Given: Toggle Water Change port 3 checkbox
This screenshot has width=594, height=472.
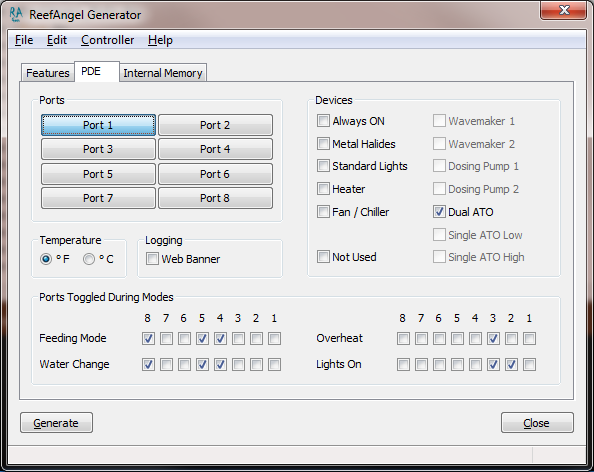Looking at the screenshot, I should (x=238, y=364).
